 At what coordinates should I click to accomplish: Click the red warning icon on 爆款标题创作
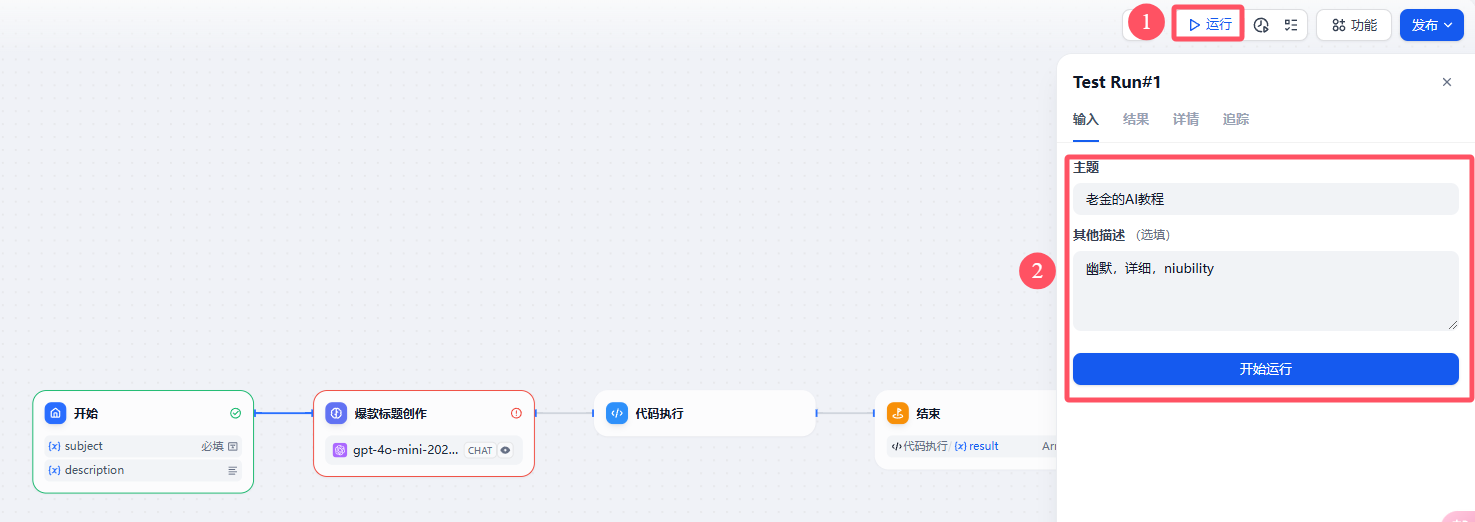[516, 413]
